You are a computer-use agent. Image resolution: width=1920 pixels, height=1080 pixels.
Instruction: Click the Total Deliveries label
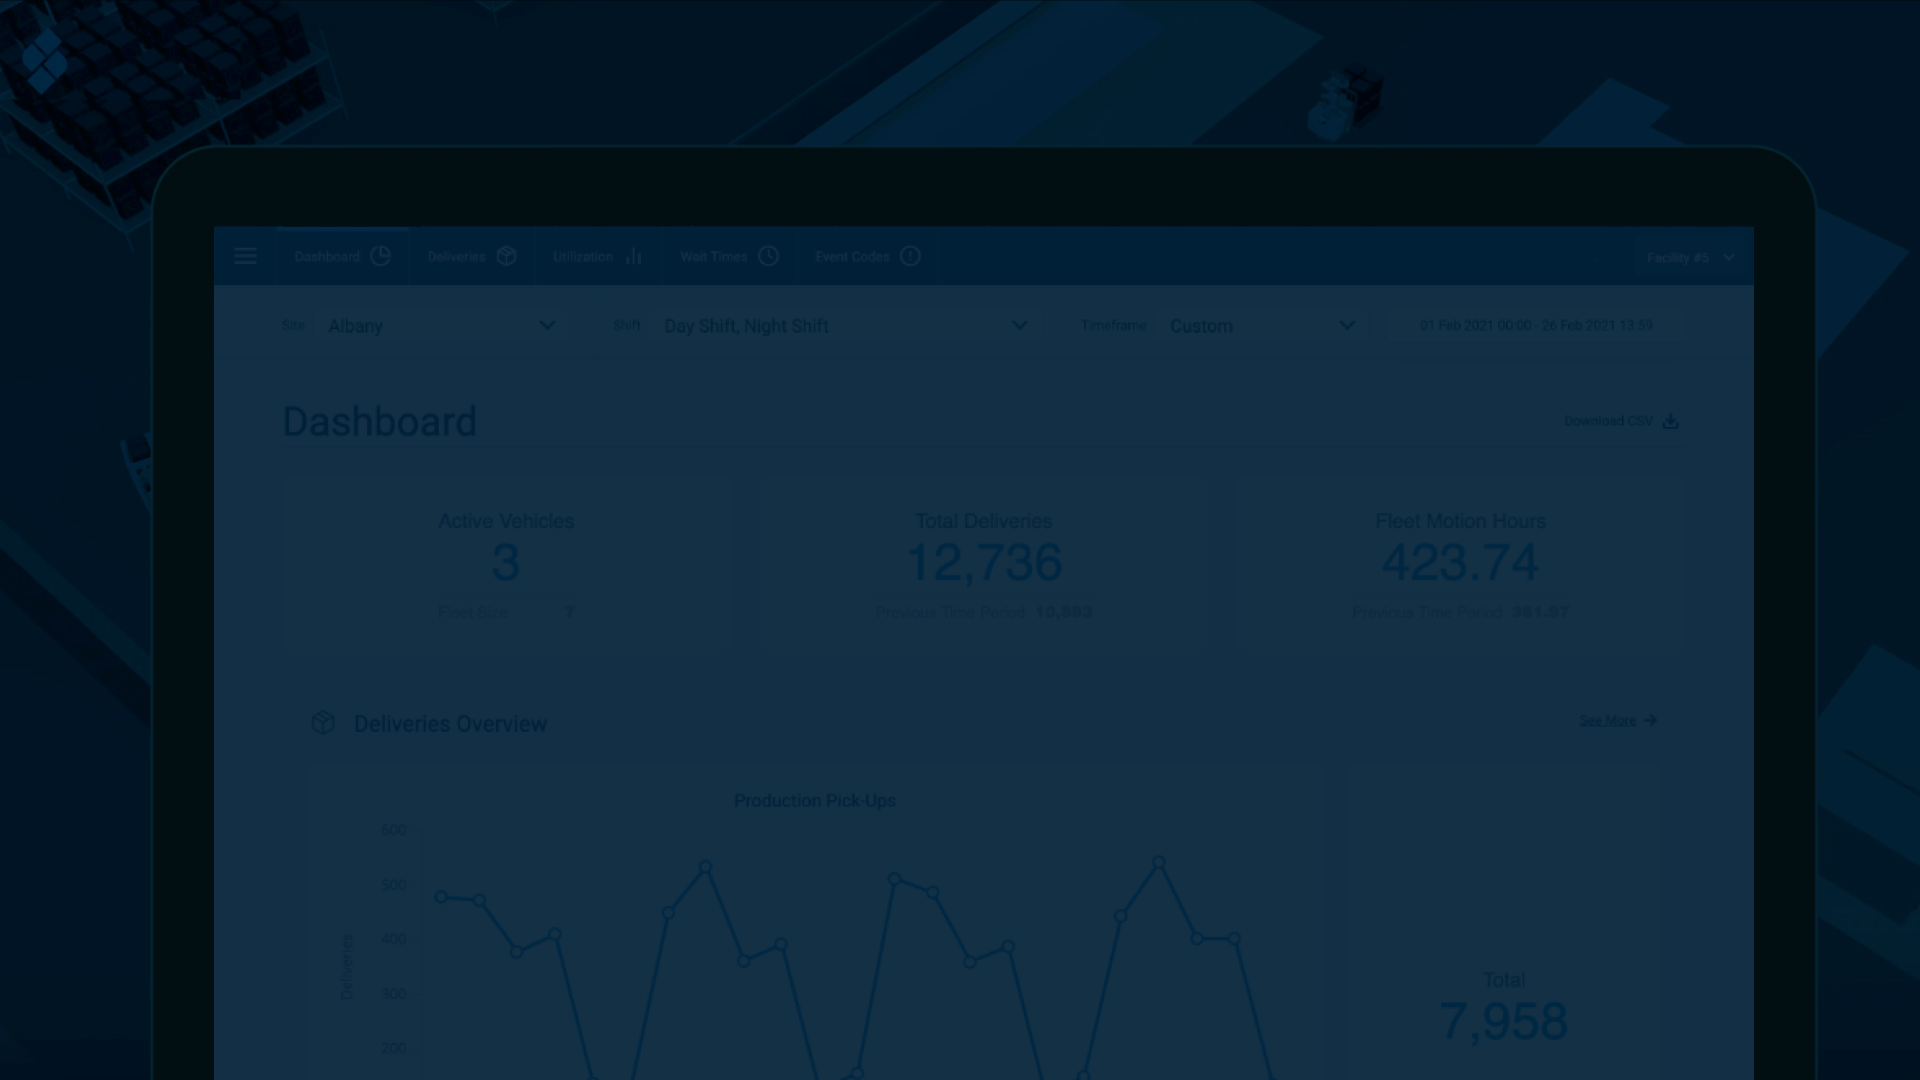pyautogui.click(x=984, y=521)
